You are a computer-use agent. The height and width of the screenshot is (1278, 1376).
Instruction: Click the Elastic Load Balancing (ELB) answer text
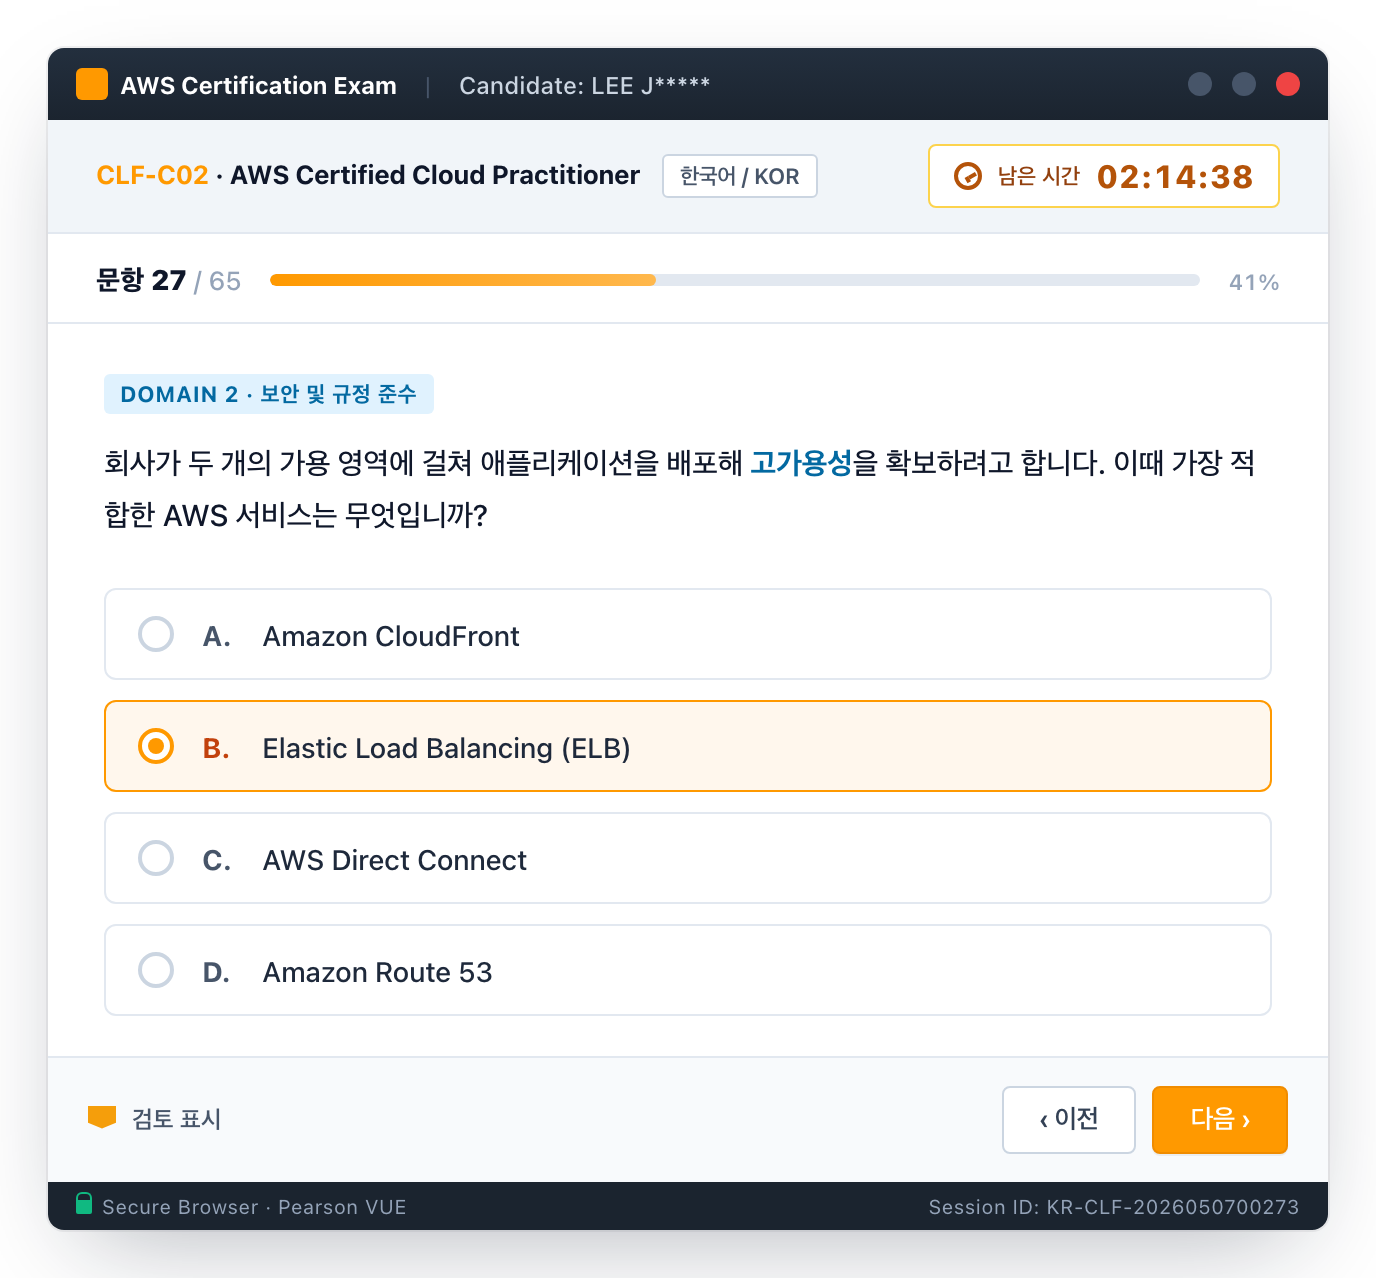click(x=446, y=748)
